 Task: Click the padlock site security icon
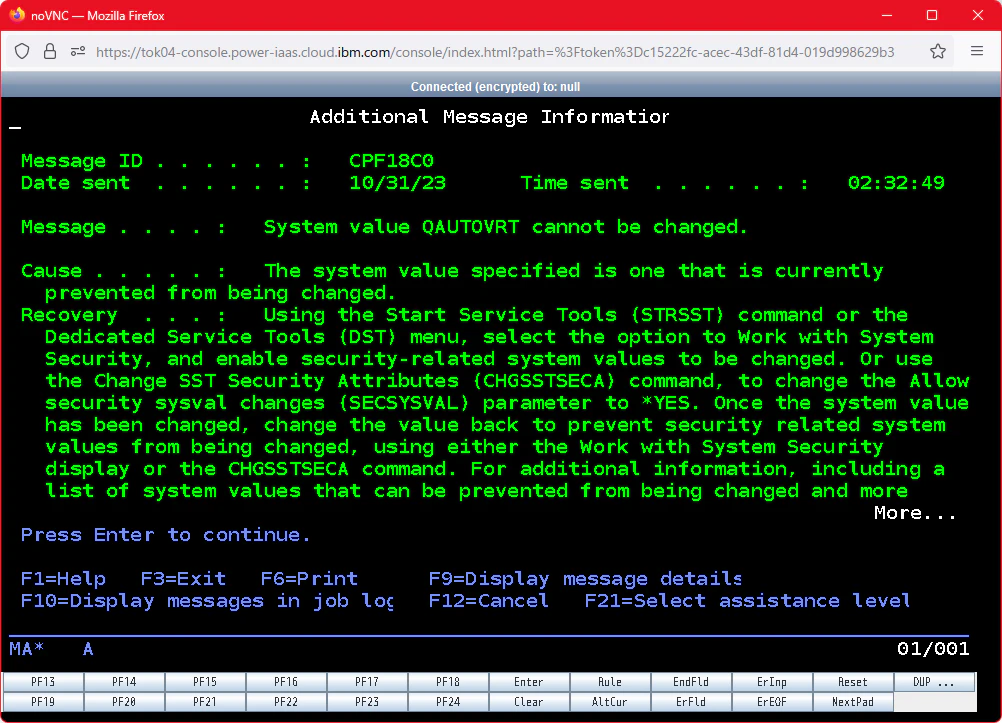point(50,52)
